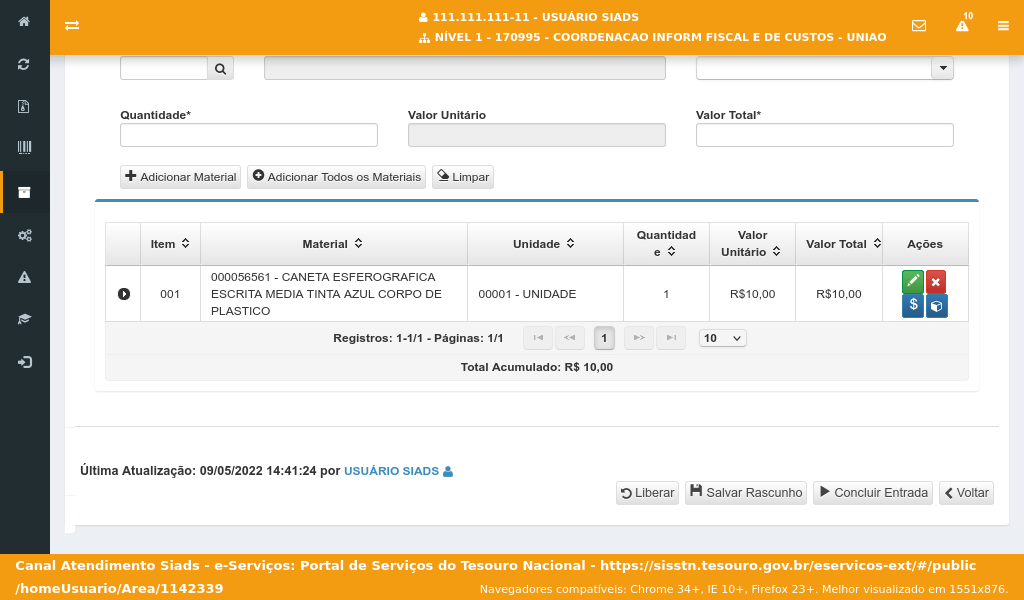Screen dimensions: 1024x600
Task: Click the sign-out sidebar icon
Action: (x=24, y=362)
